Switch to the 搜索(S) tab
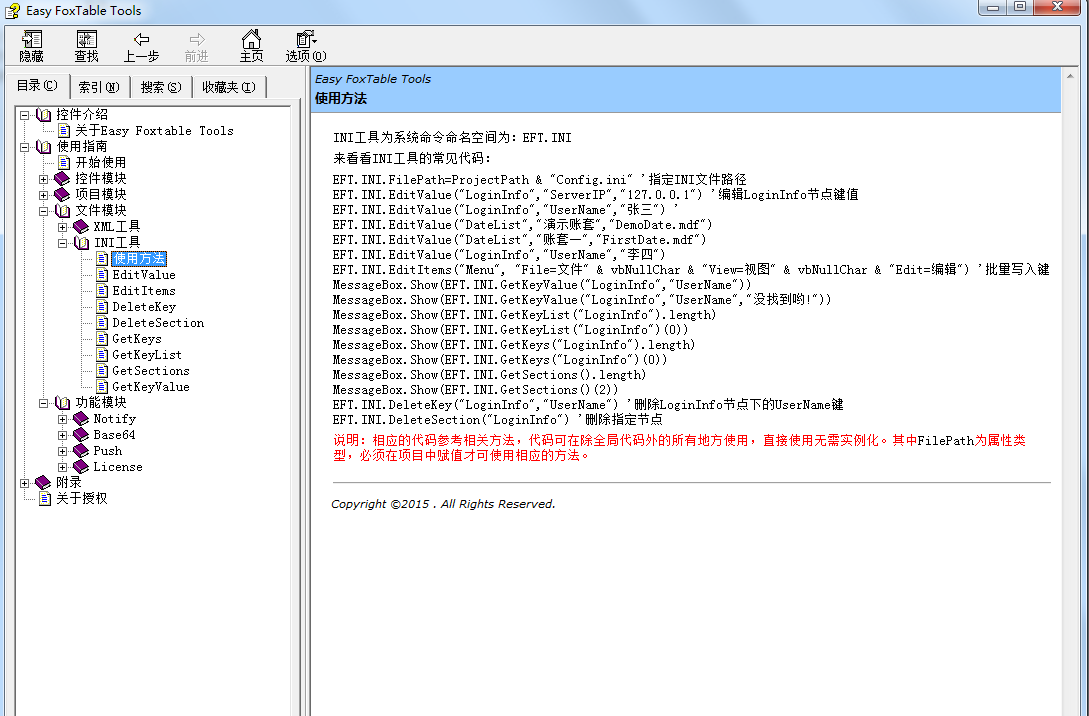The image size is (1089, 716). (x=161, y=87)
